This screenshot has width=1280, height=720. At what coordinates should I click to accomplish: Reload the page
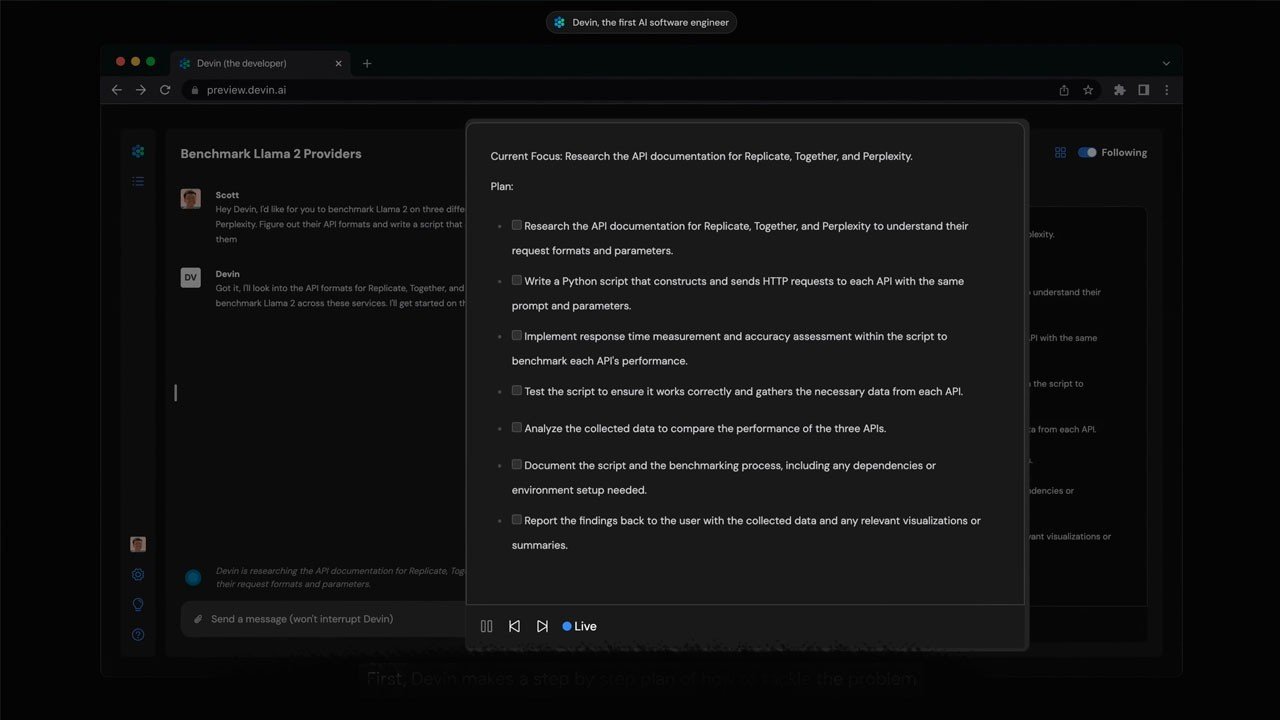[165, 90]
